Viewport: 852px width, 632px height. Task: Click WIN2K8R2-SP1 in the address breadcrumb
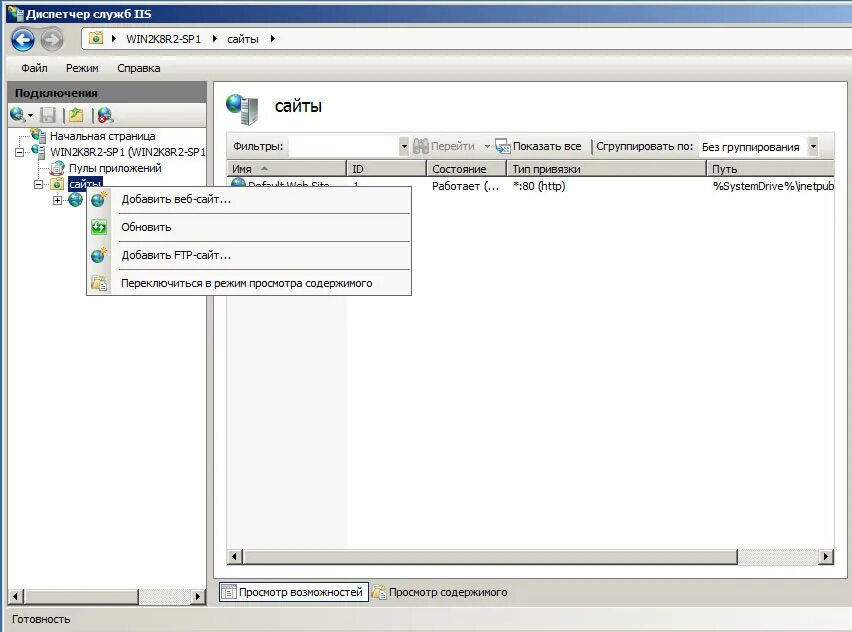[164, 39]
